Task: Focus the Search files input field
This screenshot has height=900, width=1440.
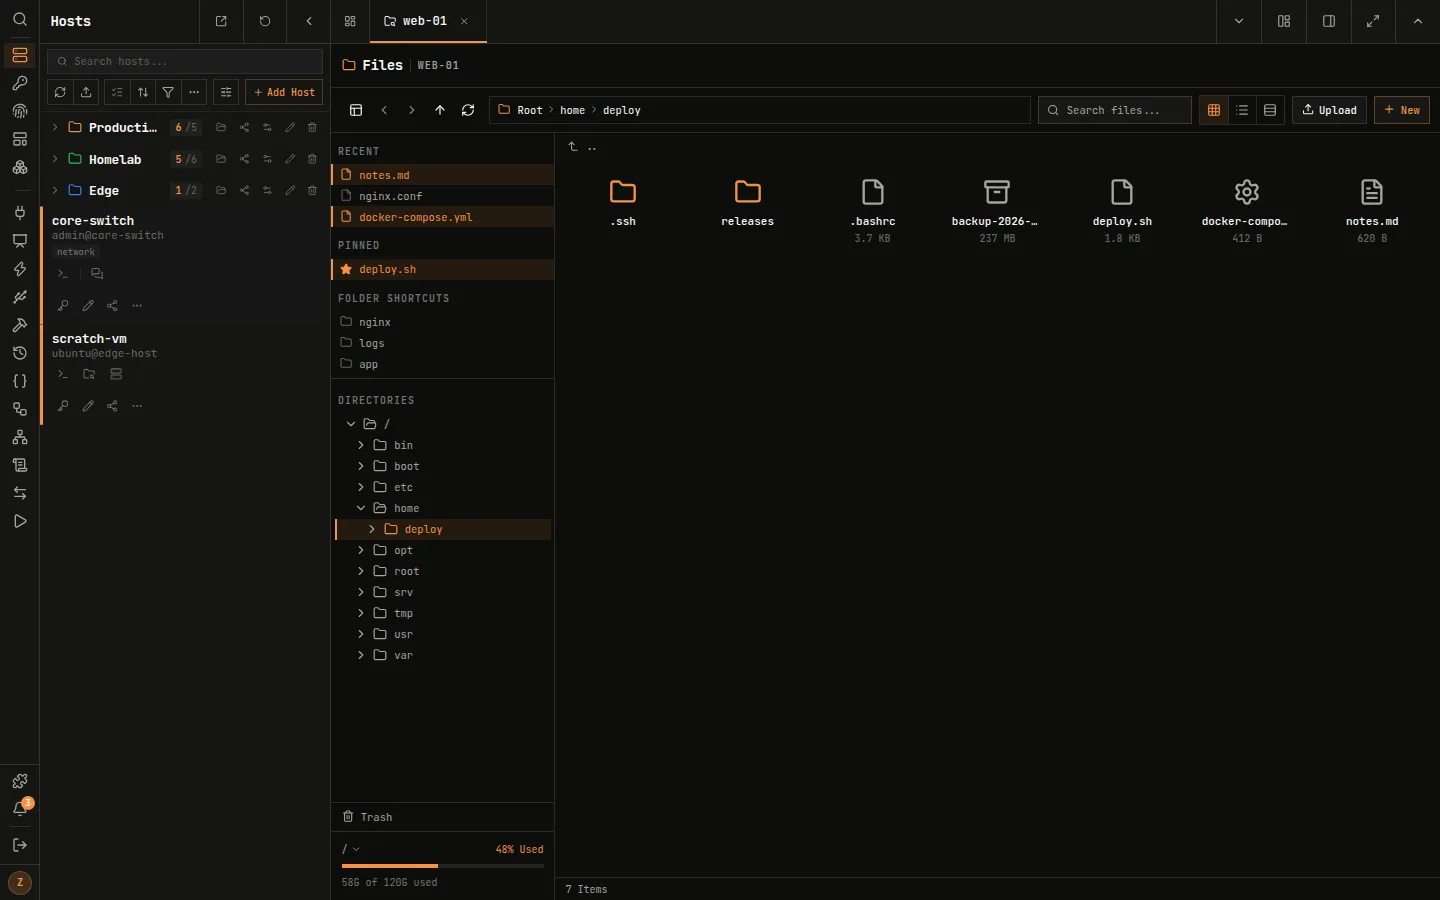Action: click(x=1115, y=110)
